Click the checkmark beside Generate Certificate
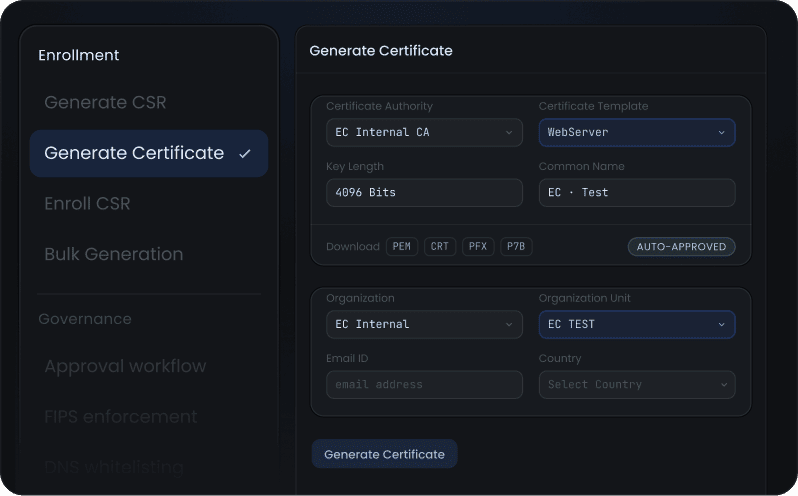The width and height of the screenshot is (798, 496). click(x=245, y=154)
